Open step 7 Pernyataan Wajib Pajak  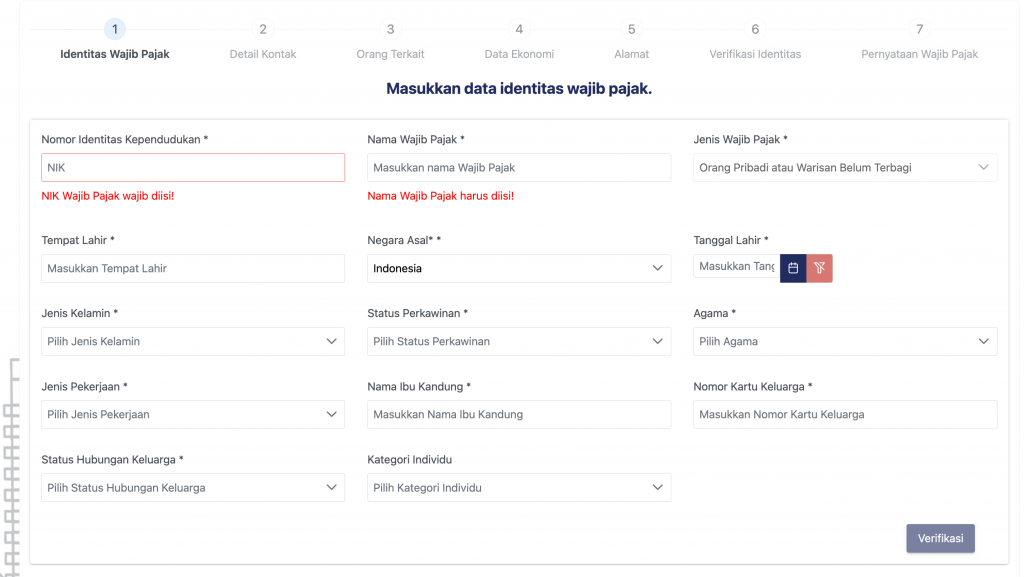click(920, 40)
